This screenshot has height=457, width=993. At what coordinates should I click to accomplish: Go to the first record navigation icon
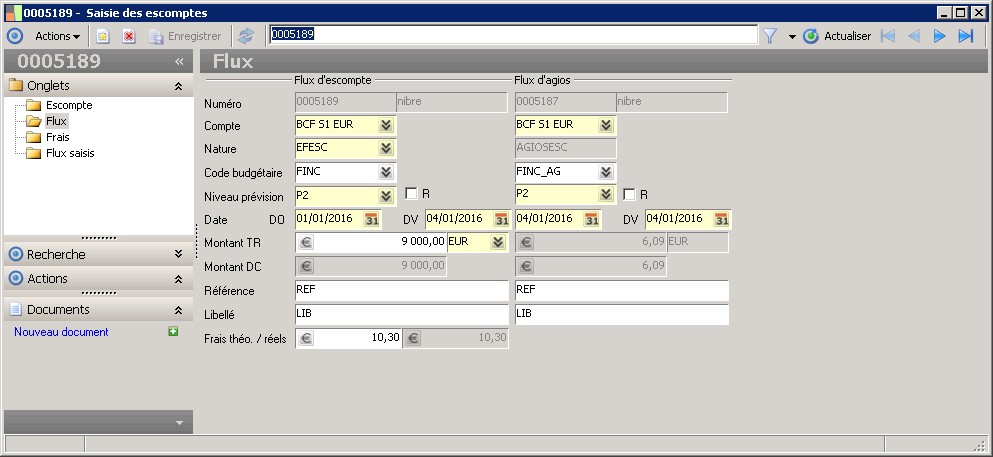coord(888,36)
